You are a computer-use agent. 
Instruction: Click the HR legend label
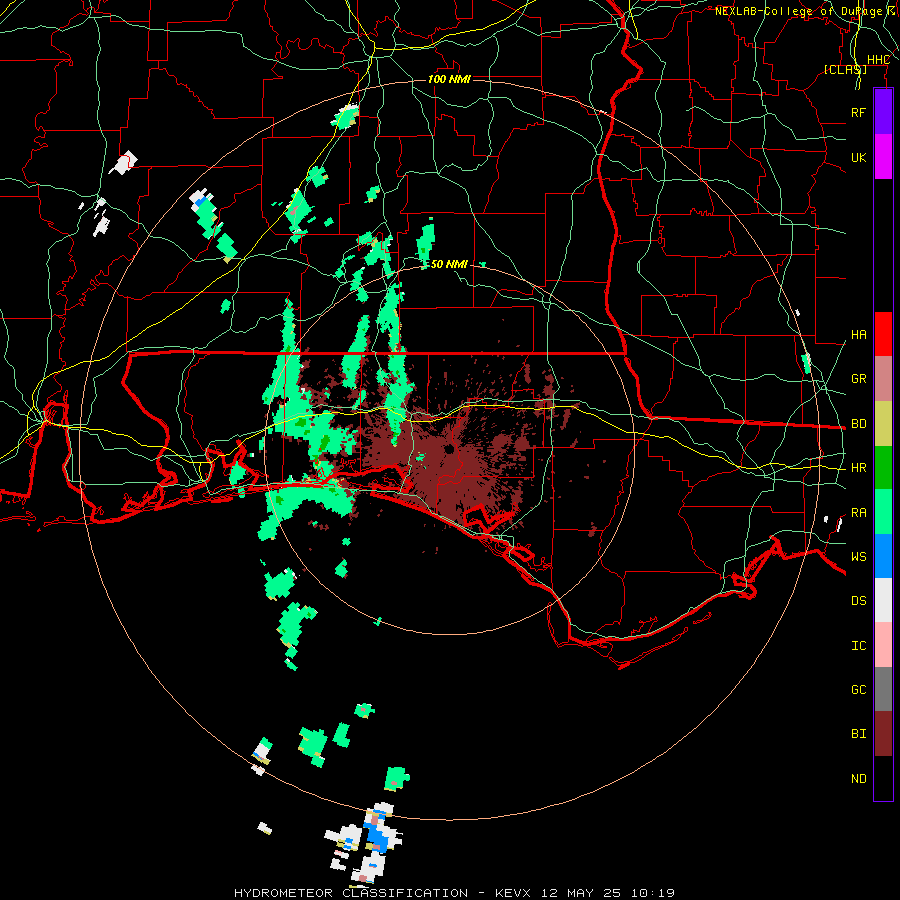[x=858, y=468]
